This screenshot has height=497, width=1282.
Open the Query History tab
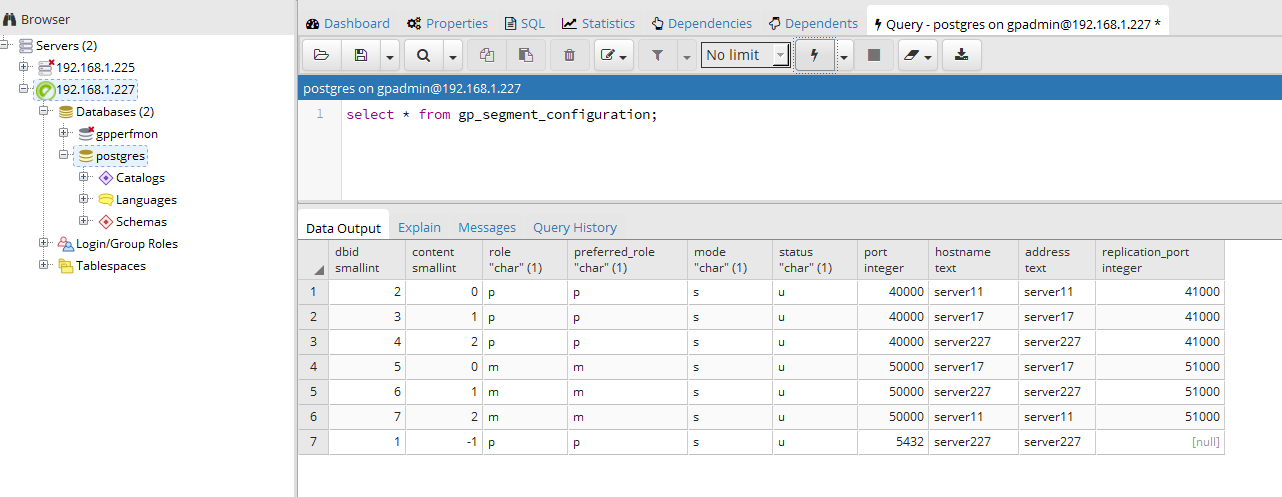[x=574, y=227]
